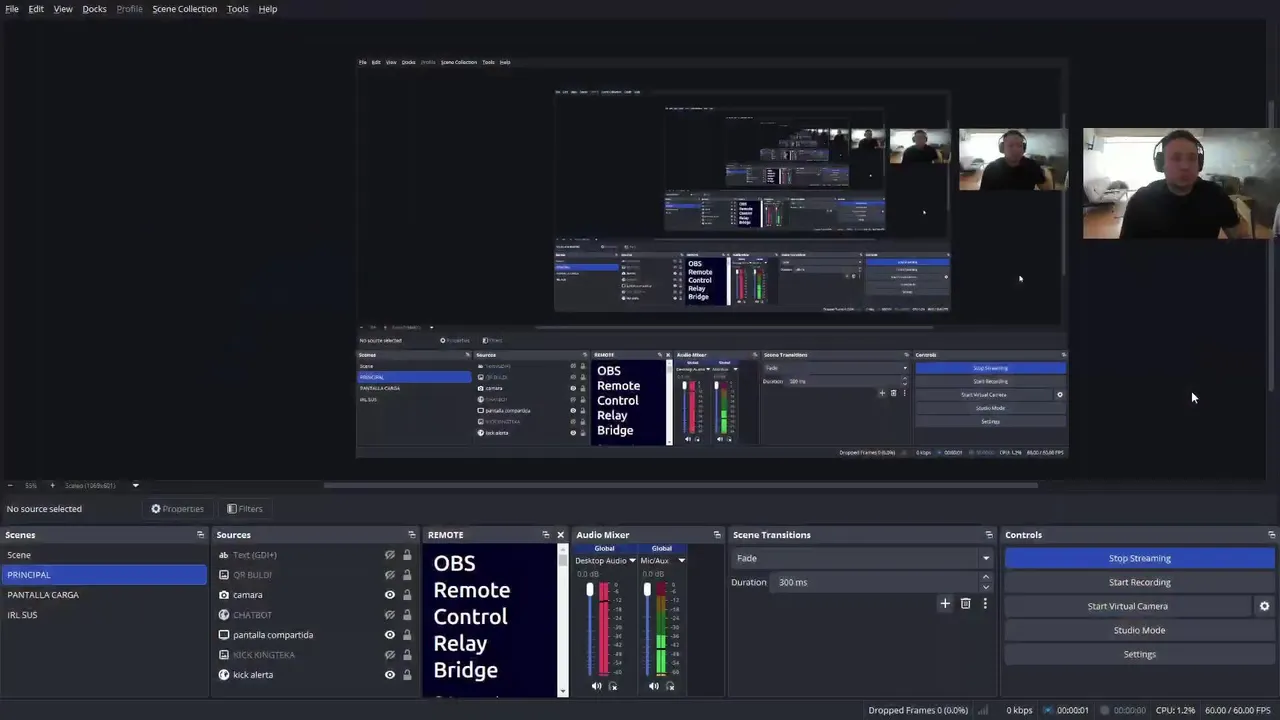Click the Stop Streaming button
The width and height of the screenshot is (1280, 720).
[1139, 558]
